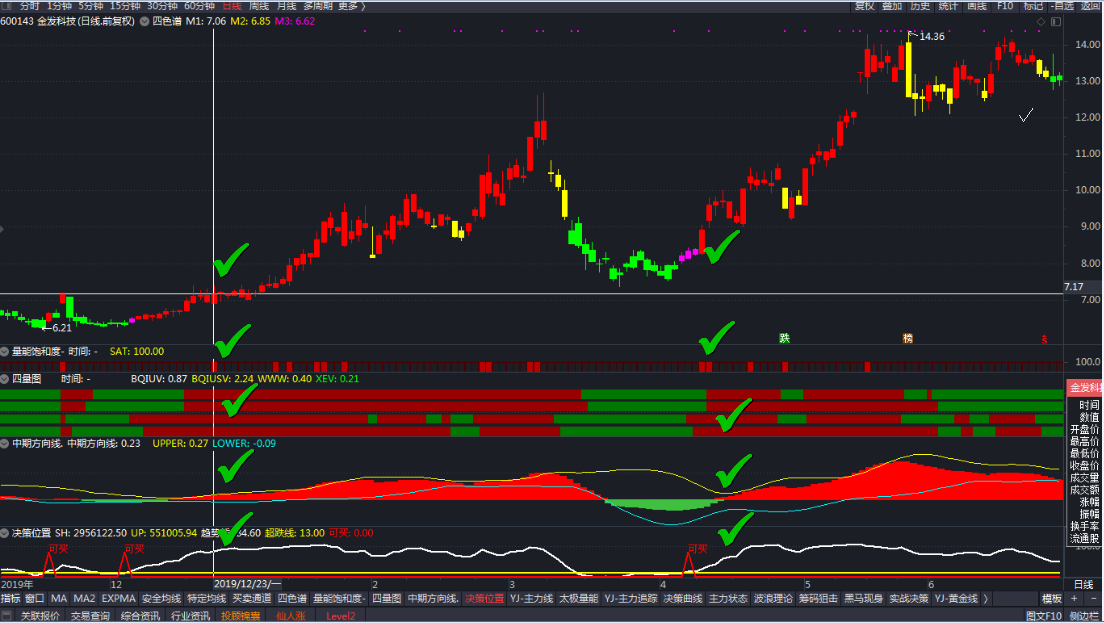Open 复权 adjustment options
Screen dimensions: 1104x623
point(863,6)
